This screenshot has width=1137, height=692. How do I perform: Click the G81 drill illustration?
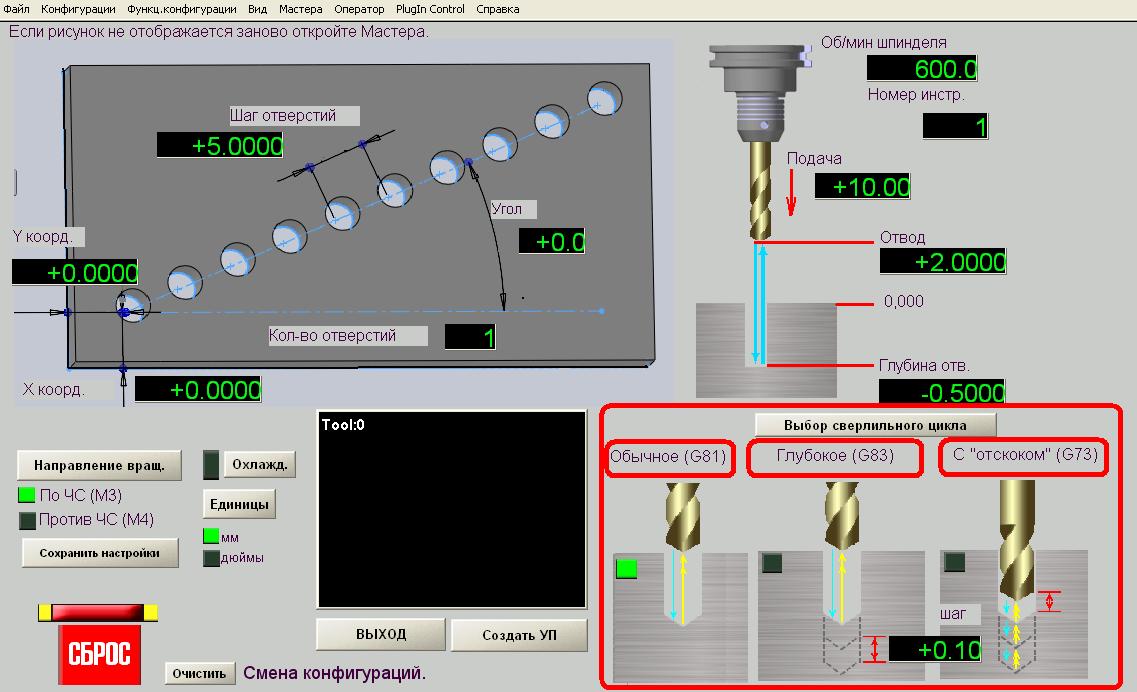[x=680, y=582]
